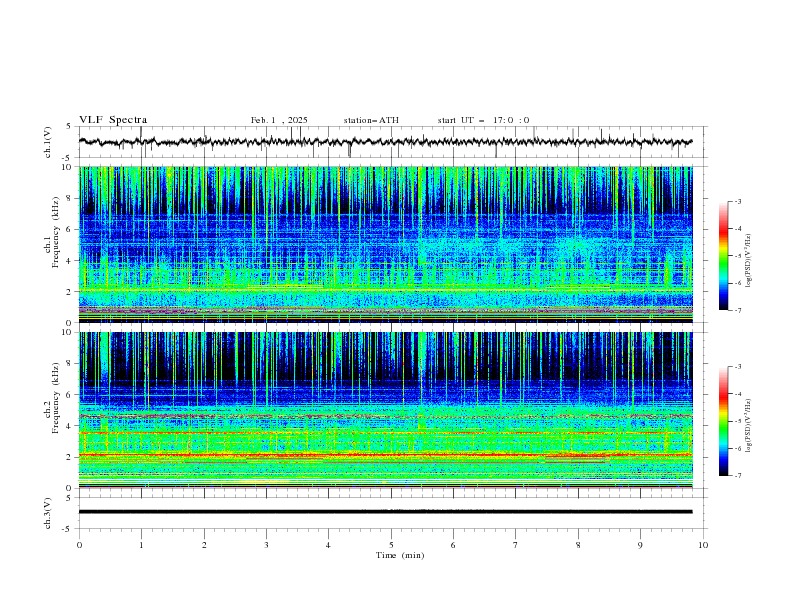The image size is (792, 612).
Task: Click the ch.2 'Frequency (kHz)' axis label
Action: [55, 398]
